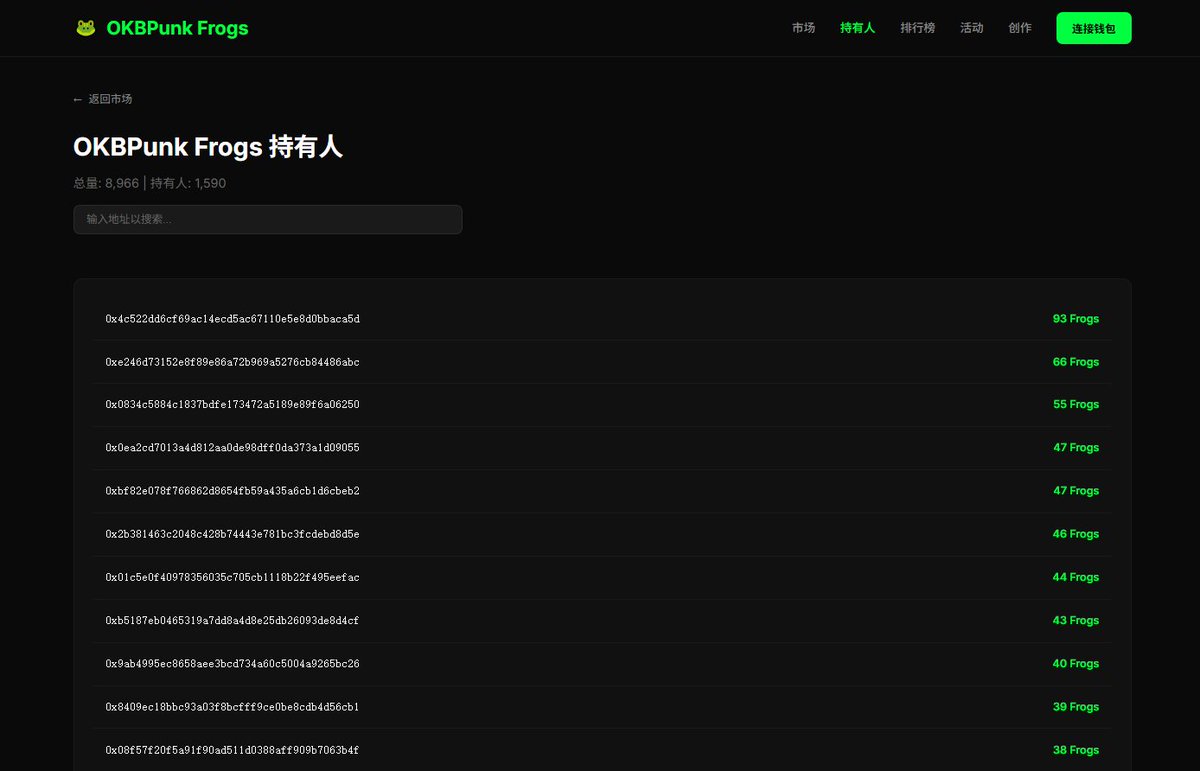Click the 连接钱包 button
1200x771 pixels.
click(1093, 28)
